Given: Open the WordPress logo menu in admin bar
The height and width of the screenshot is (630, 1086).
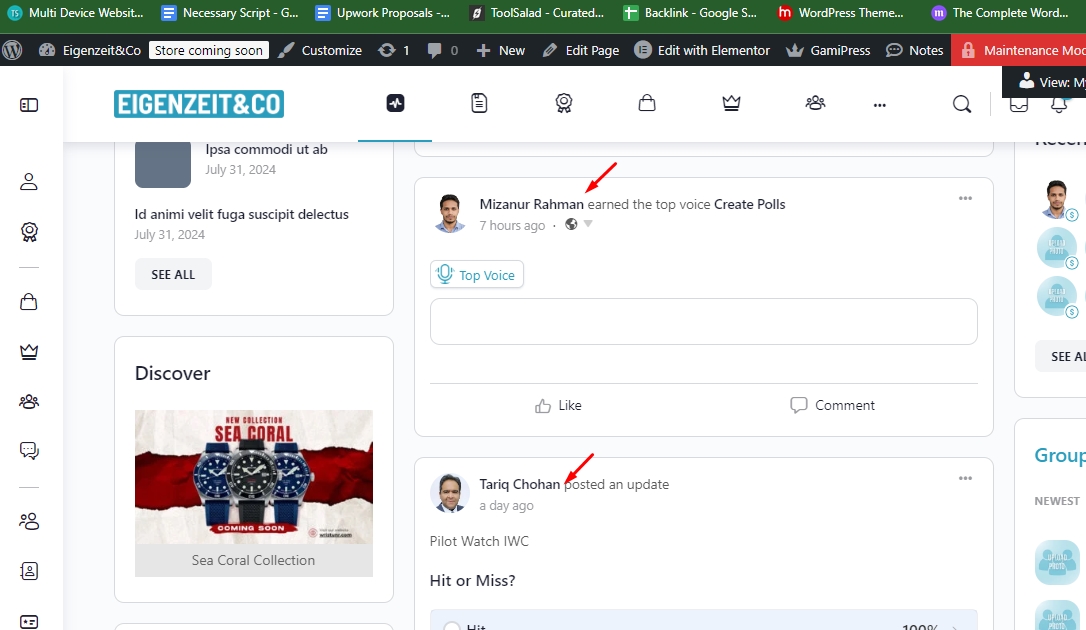Looking at the screenshot, I should tap(12, 50).
